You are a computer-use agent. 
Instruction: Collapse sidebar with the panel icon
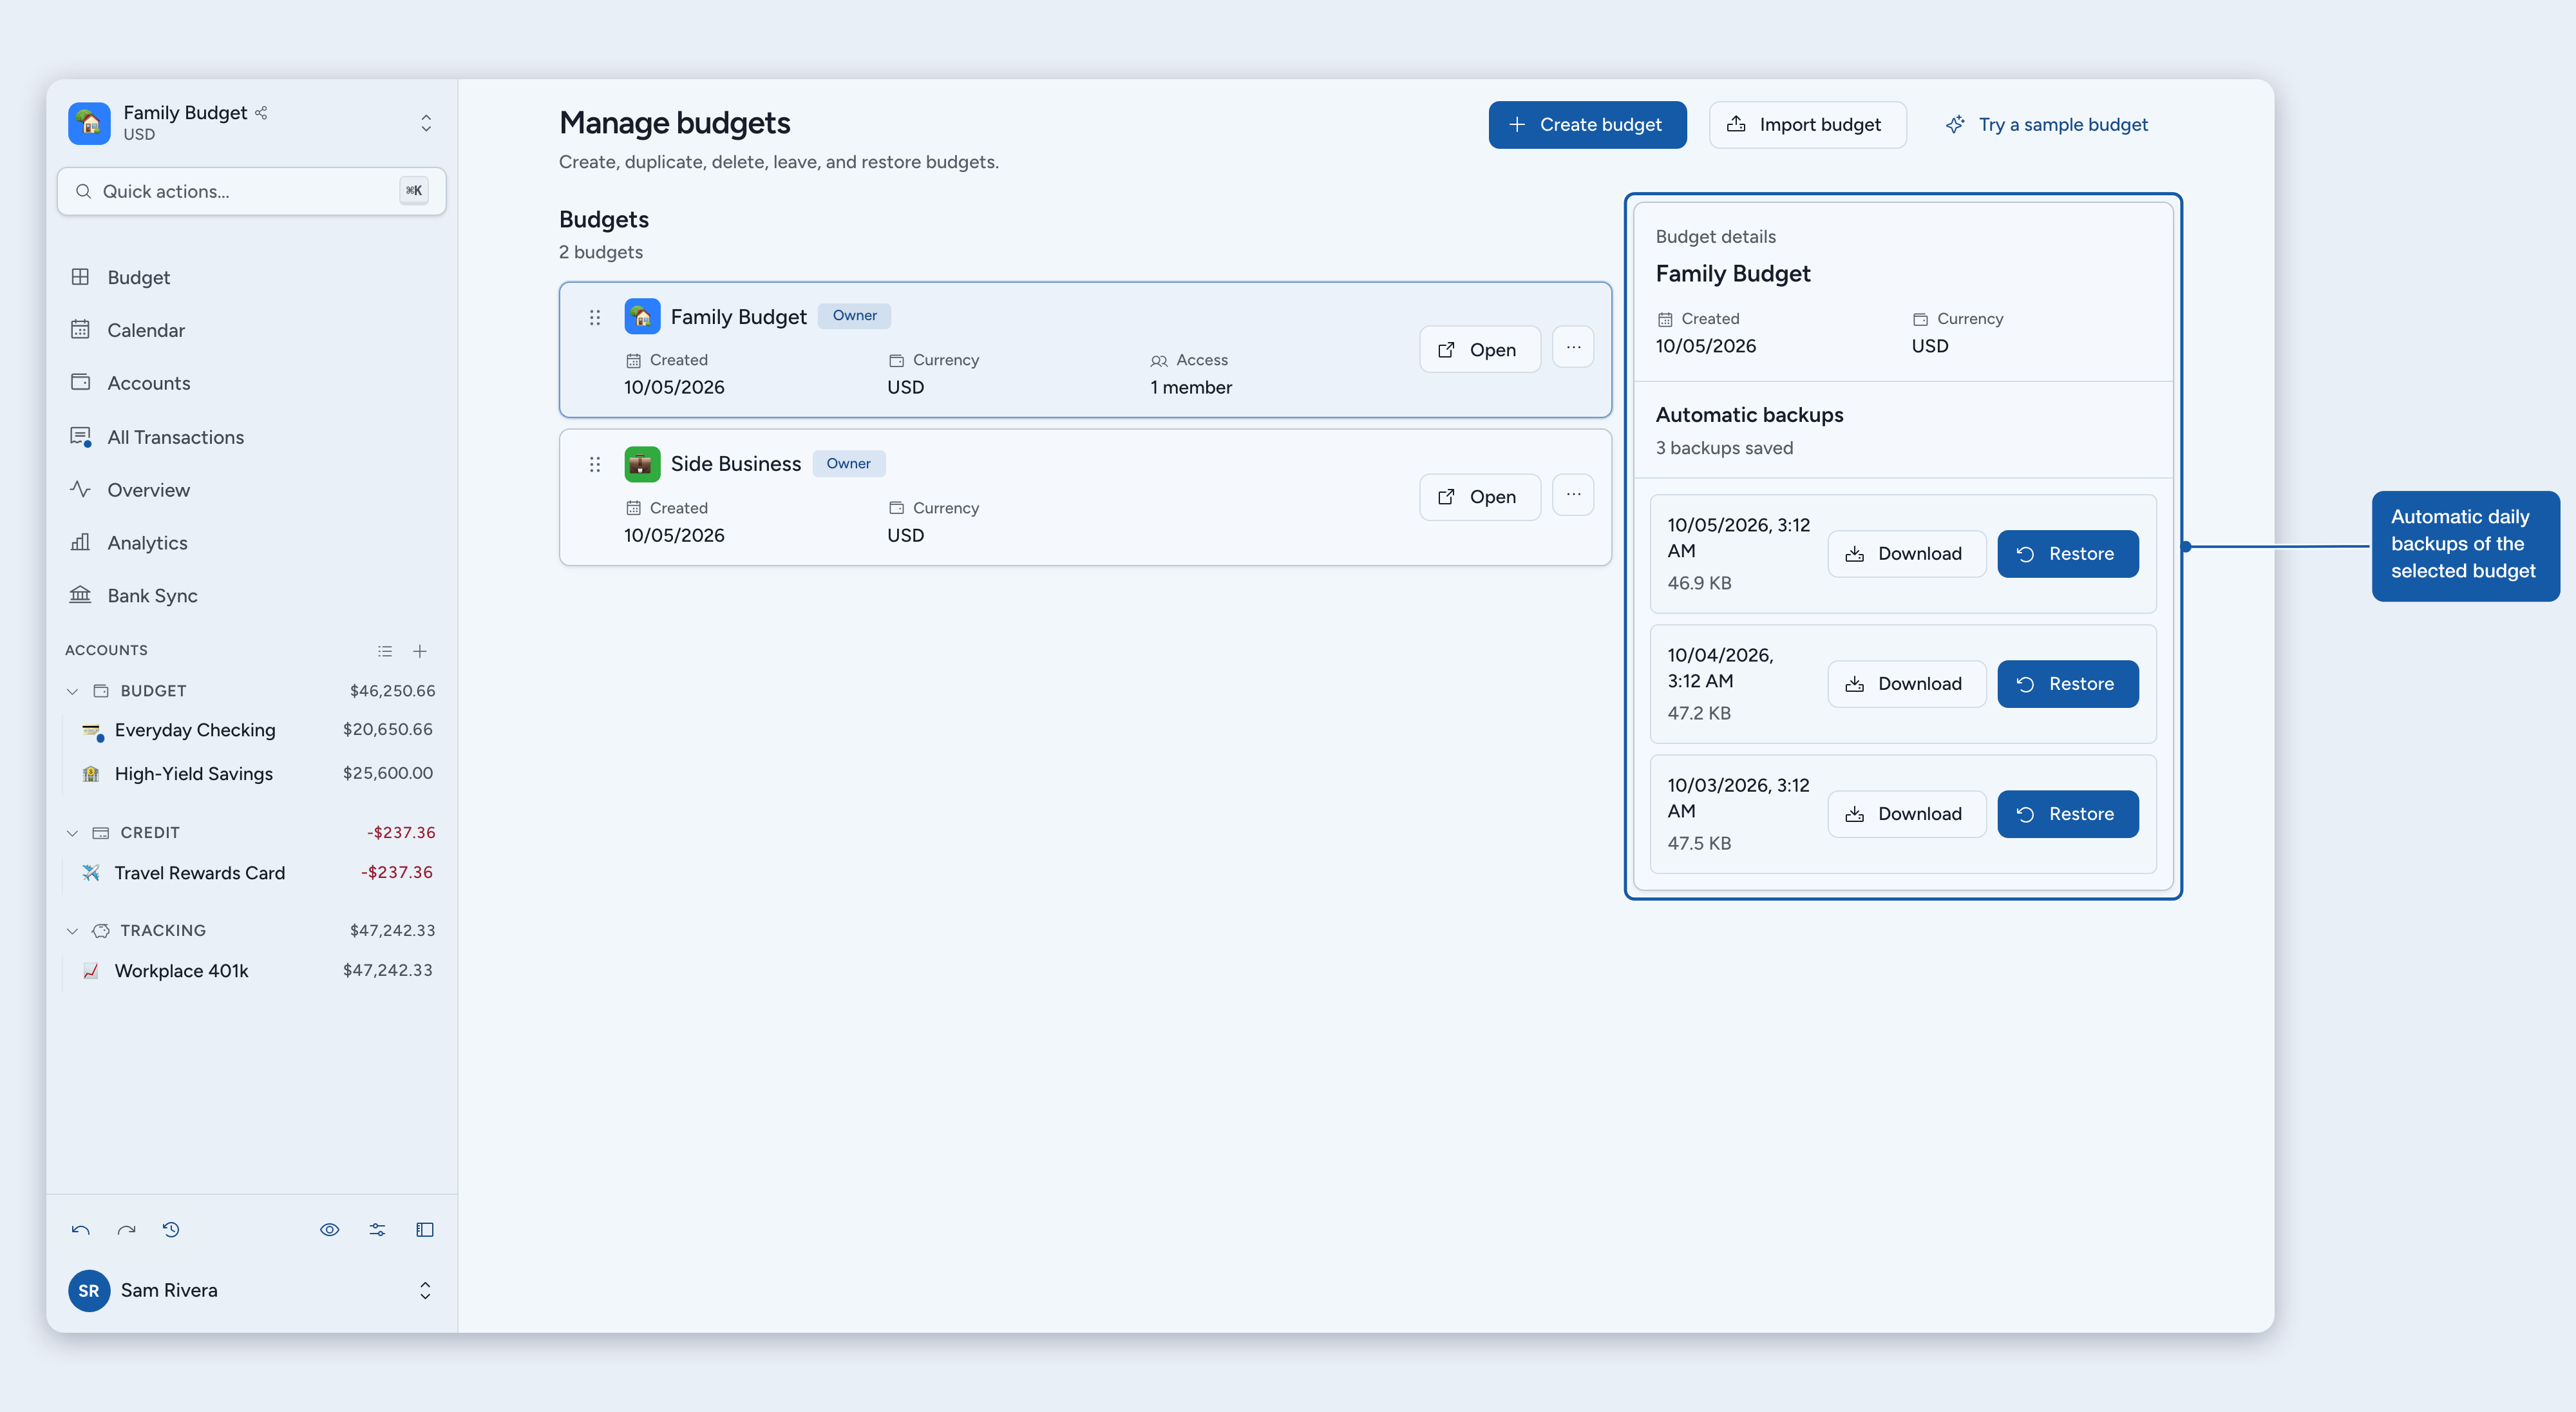(x=425, y=1230)
